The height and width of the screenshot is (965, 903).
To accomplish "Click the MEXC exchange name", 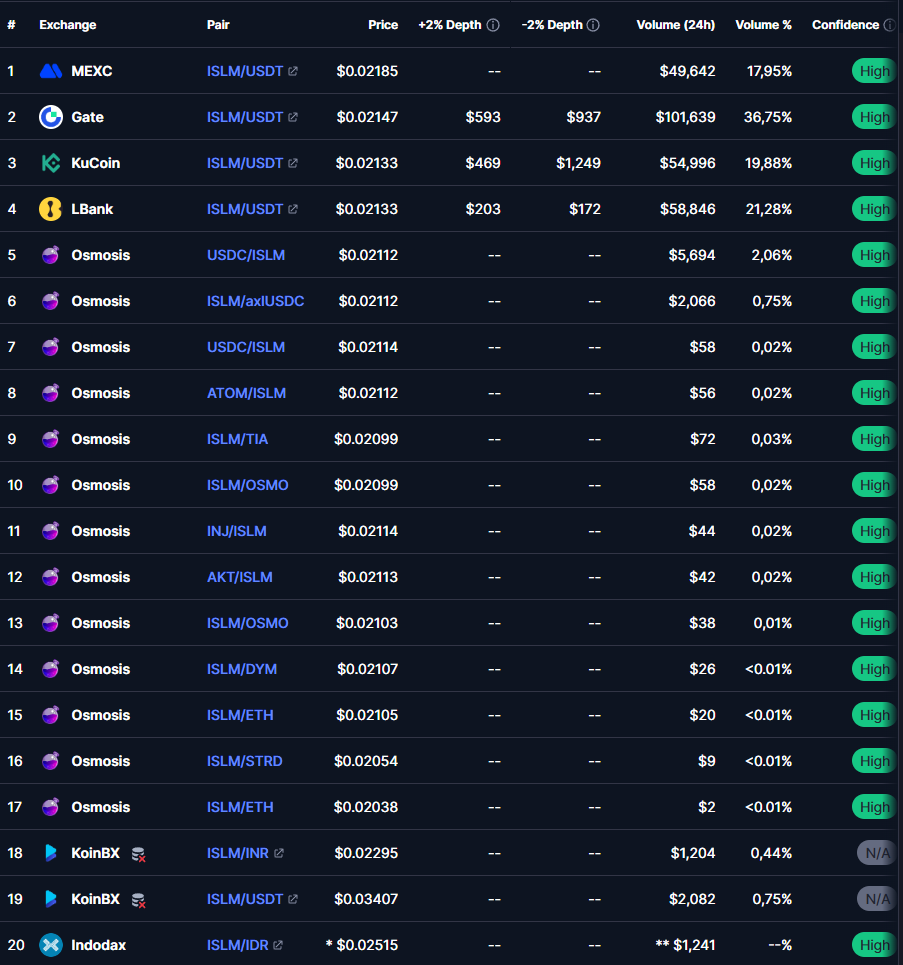I will (x=92, y=71).
